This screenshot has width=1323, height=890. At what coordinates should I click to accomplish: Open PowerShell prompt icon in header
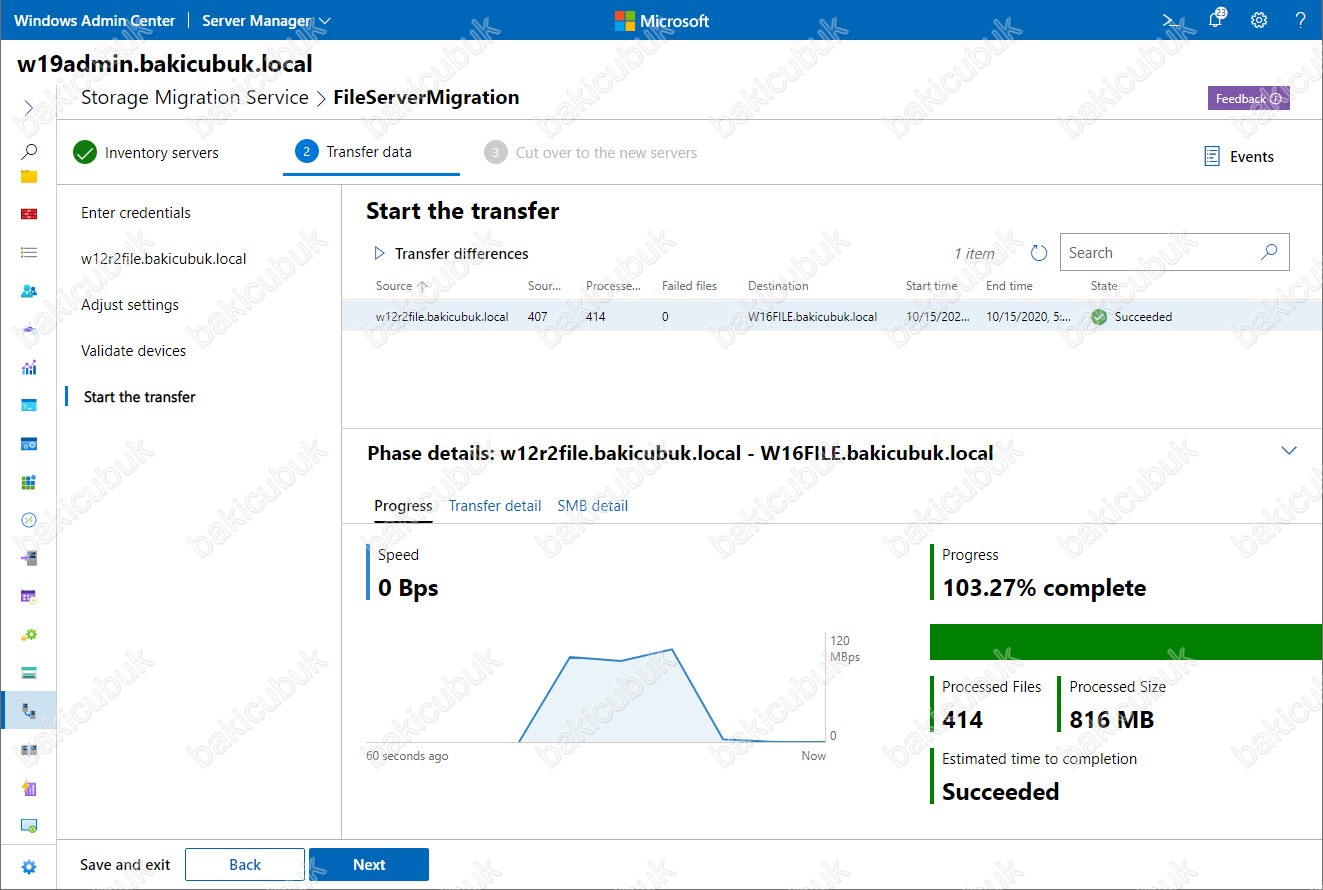pos(1171,20)
